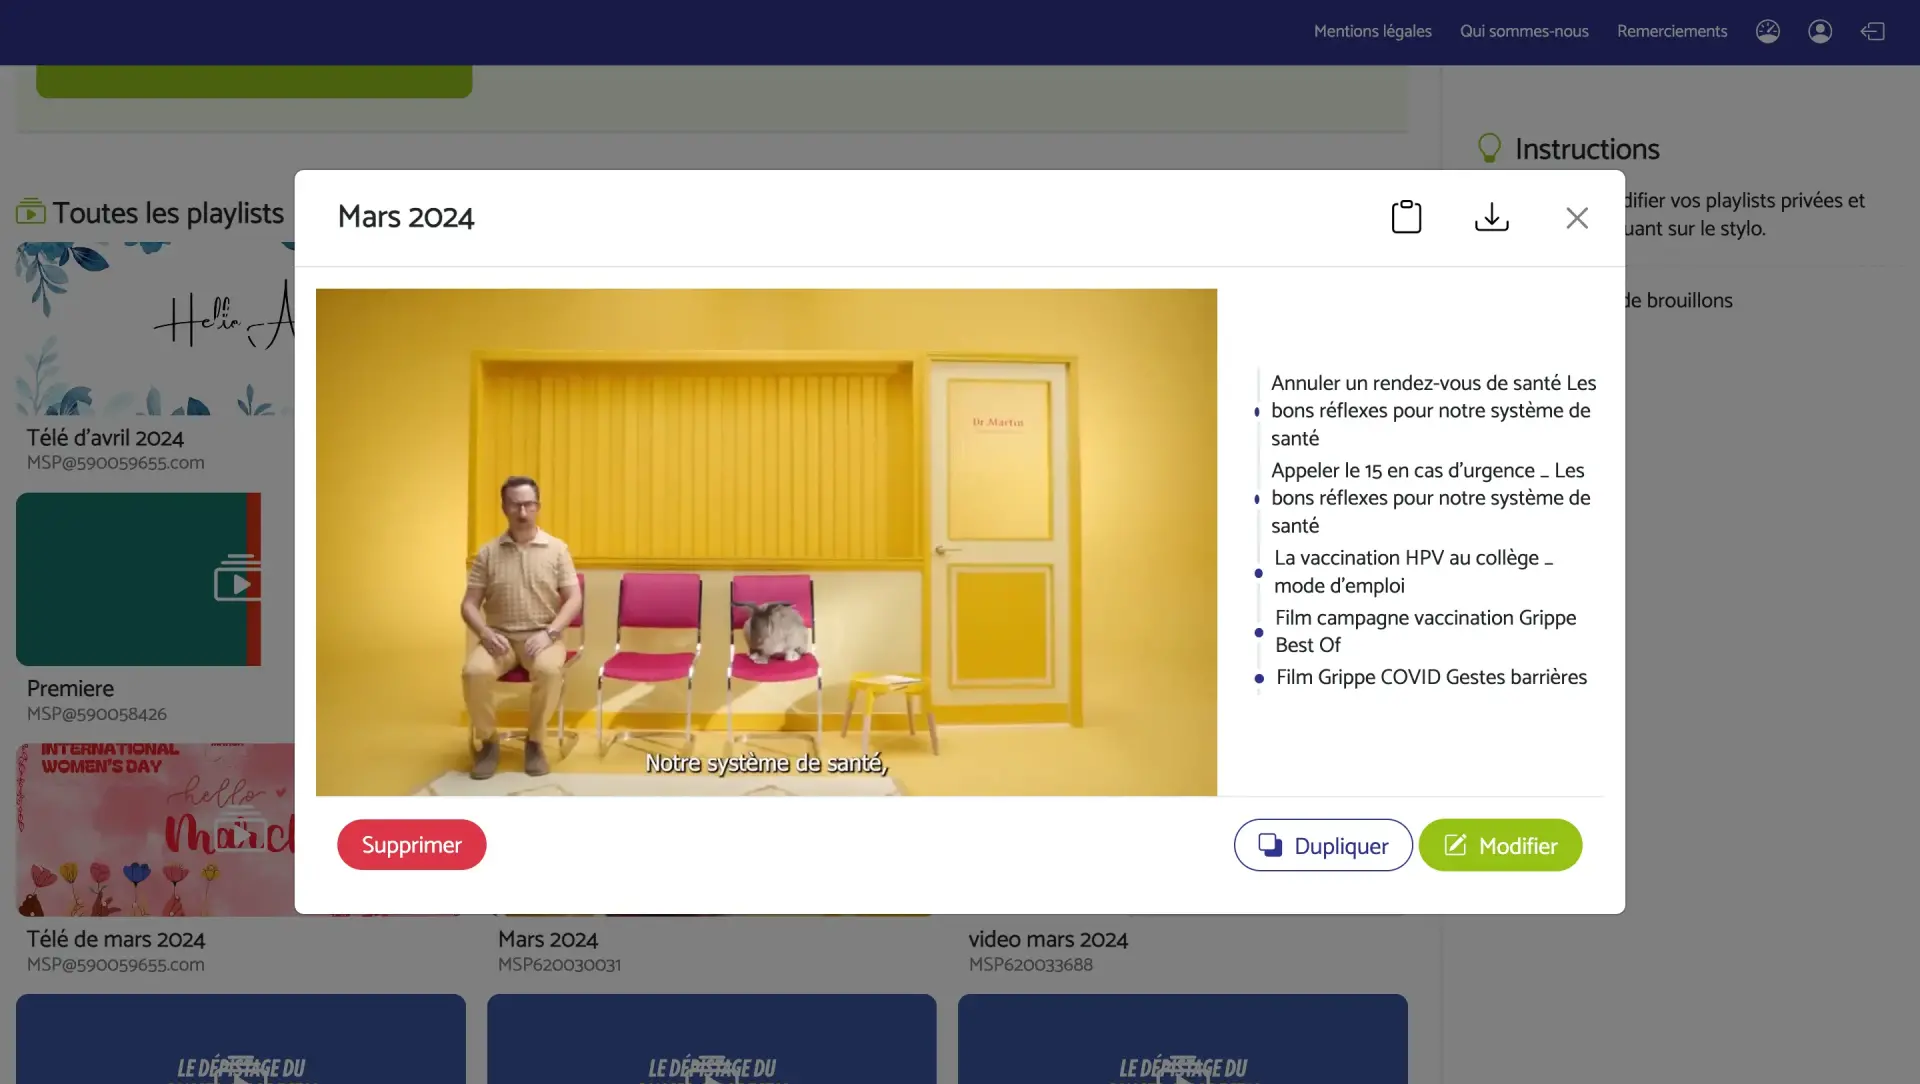Click the video preview in the modal
The height and width of the screenshot is (1084, 1920).
click(766, 542)
